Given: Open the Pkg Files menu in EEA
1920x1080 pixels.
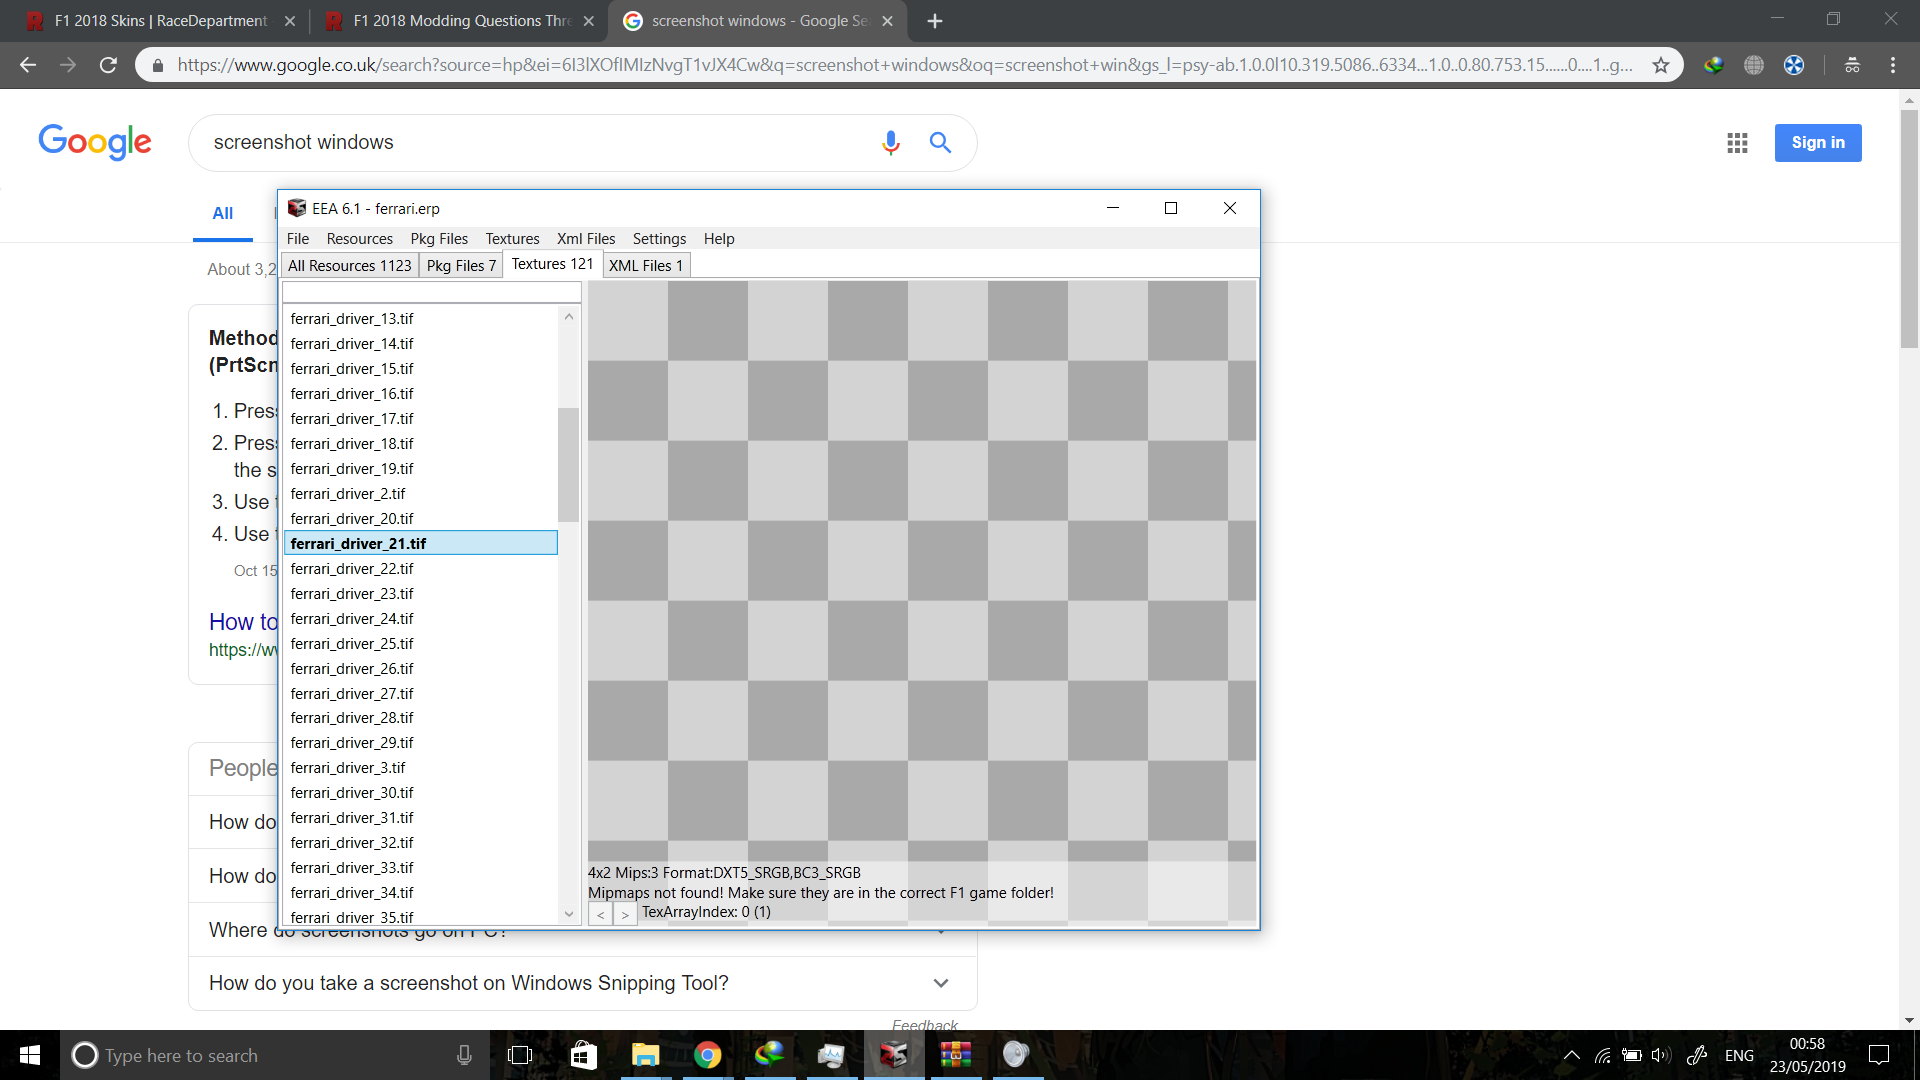Looking at the screenshot, I should coord(439,239).
